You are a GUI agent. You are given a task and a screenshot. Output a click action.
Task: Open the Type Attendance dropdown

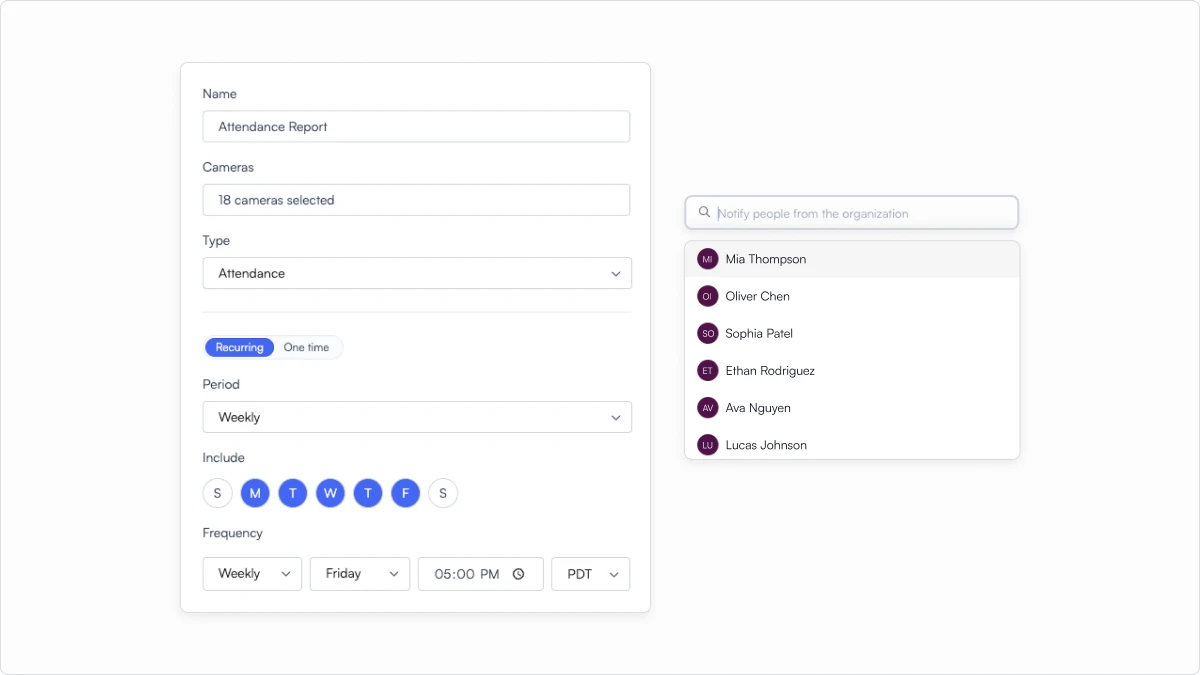pos(417,273)
